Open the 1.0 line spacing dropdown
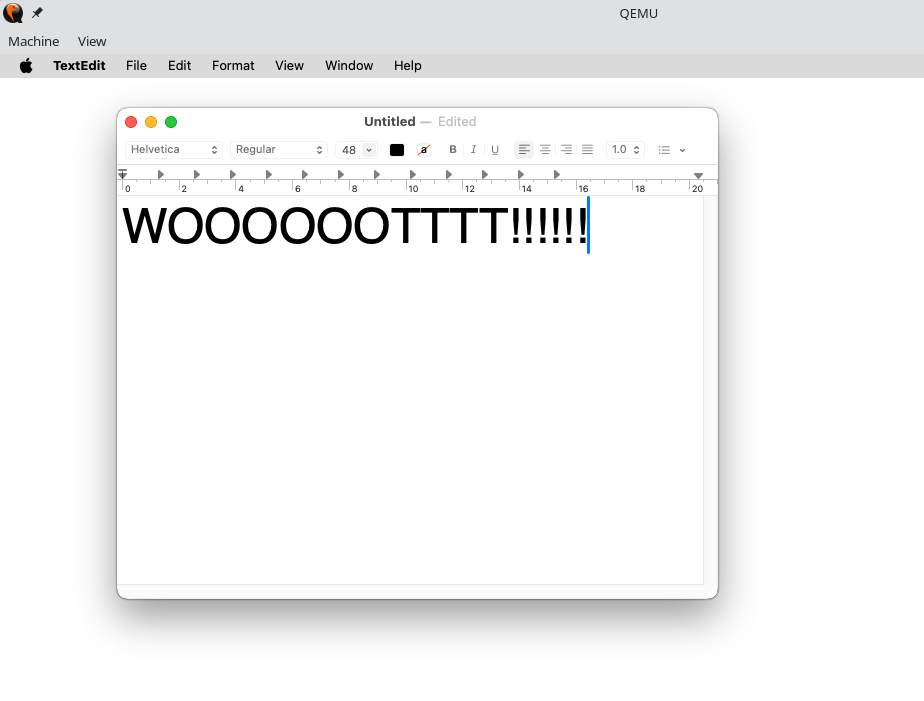The width and height of the screenshot is (924, 701). coord(625,150)
